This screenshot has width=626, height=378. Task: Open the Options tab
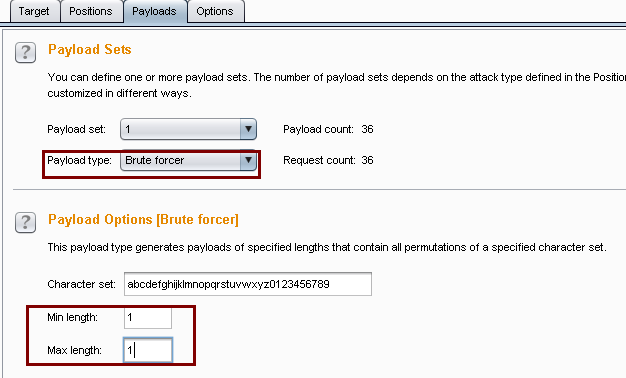pos(215,12)
